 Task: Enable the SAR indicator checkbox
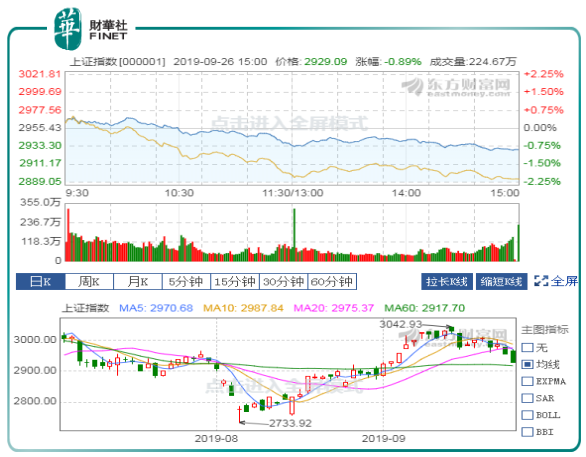(527, 398)
